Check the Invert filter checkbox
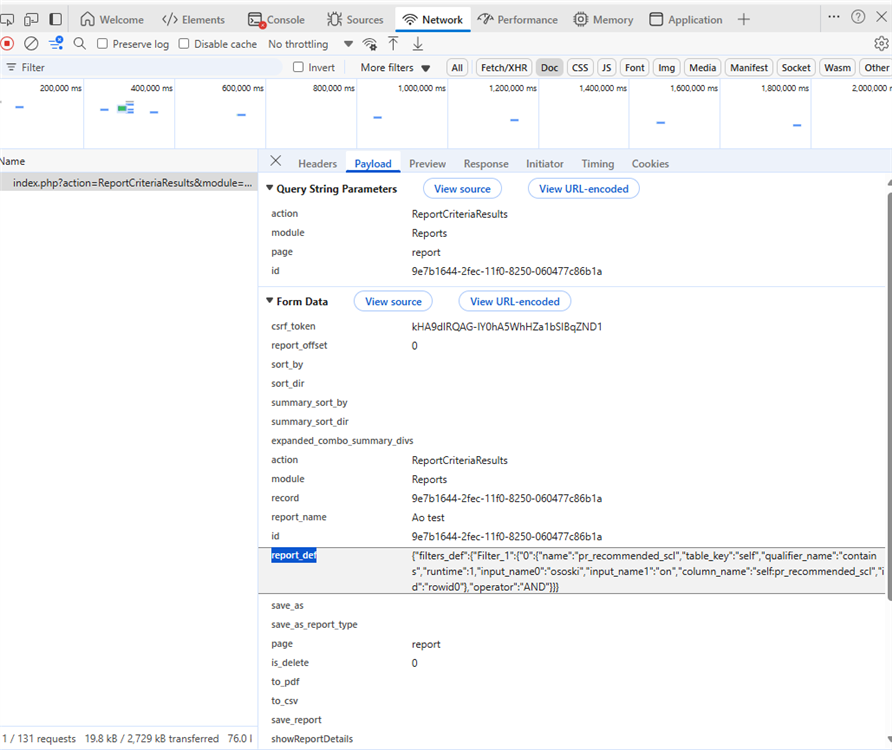 click(x=298, y=68)
